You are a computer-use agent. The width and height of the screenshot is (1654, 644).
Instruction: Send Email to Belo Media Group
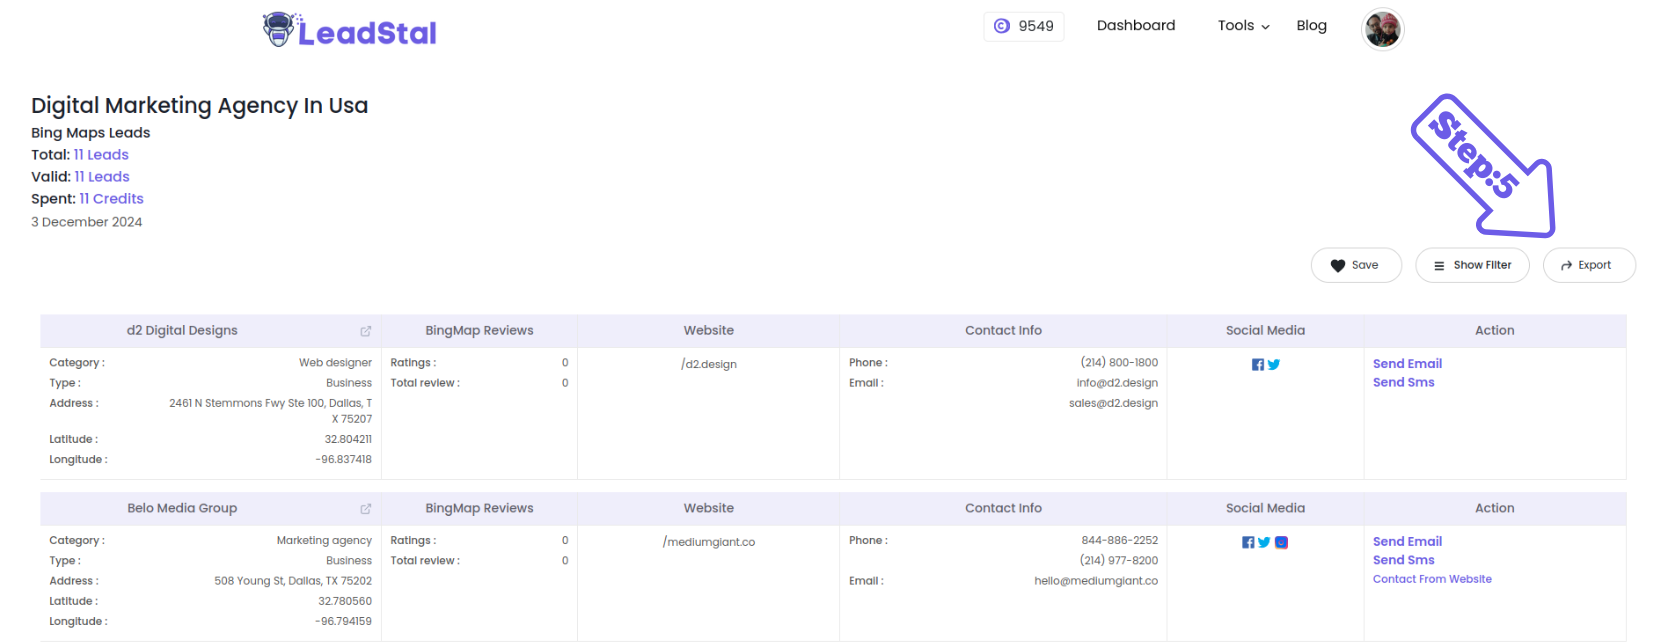click(x=1407, y=542)
